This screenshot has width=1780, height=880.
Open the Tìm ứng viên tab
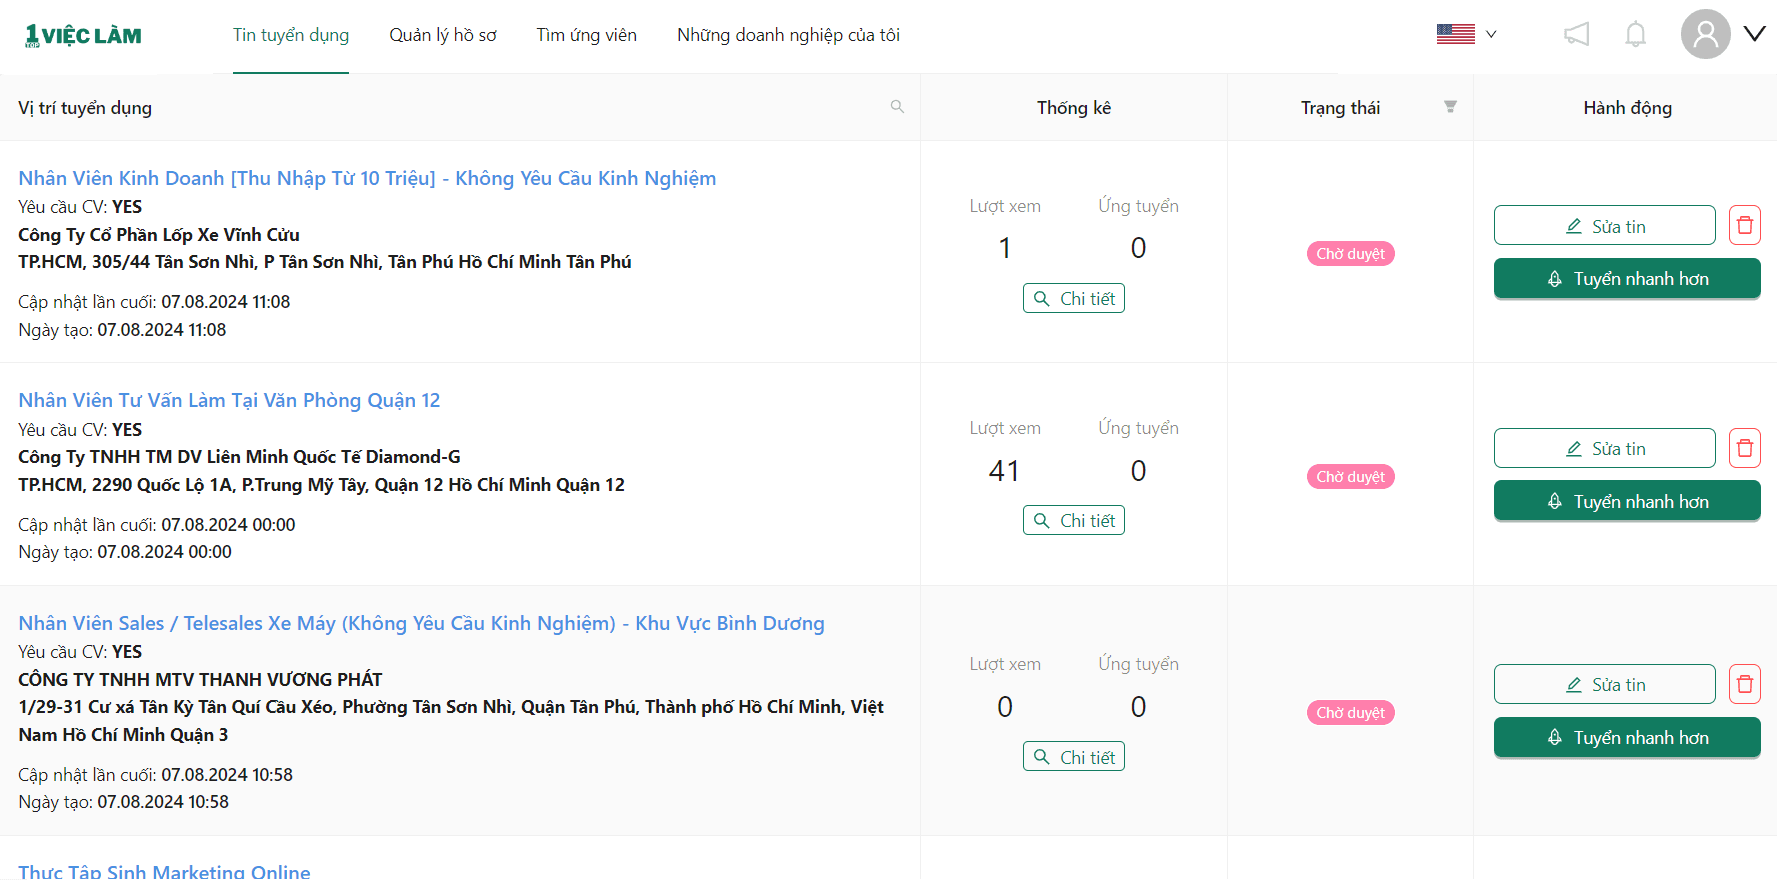pyautogui.click(x=586, y=35)
